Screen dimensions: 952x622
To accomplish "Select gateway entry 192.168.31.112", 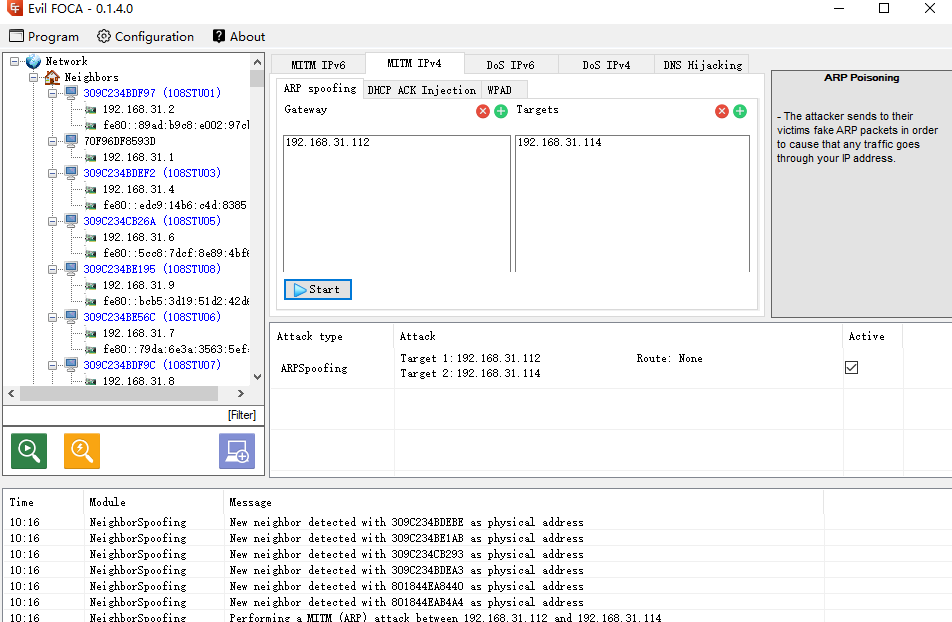I will 396,142.
